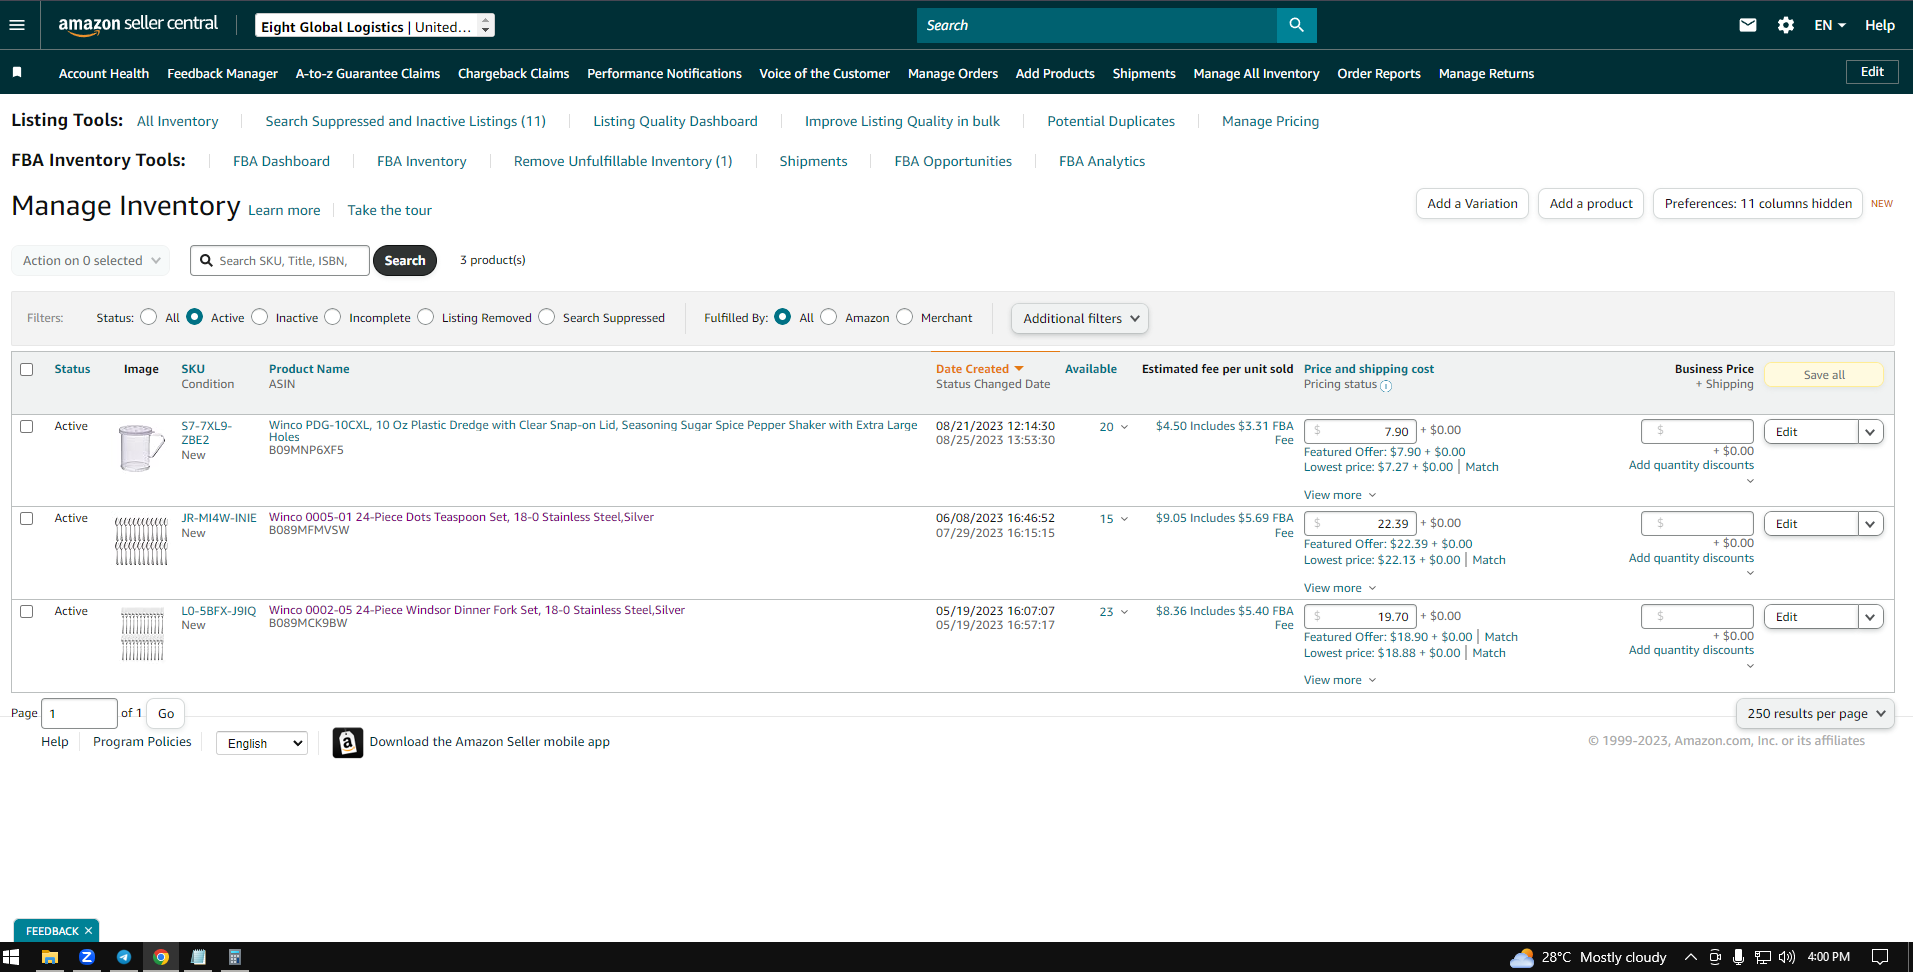
Task: Click in the SKU, Title, ISBN search field
Action: click(x=280, y=260)
